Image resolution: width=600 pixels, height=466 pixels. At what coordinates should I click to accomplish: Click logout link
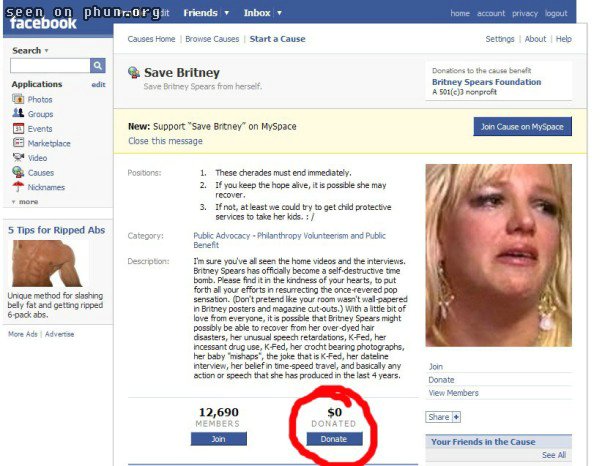tap(556, 13)
